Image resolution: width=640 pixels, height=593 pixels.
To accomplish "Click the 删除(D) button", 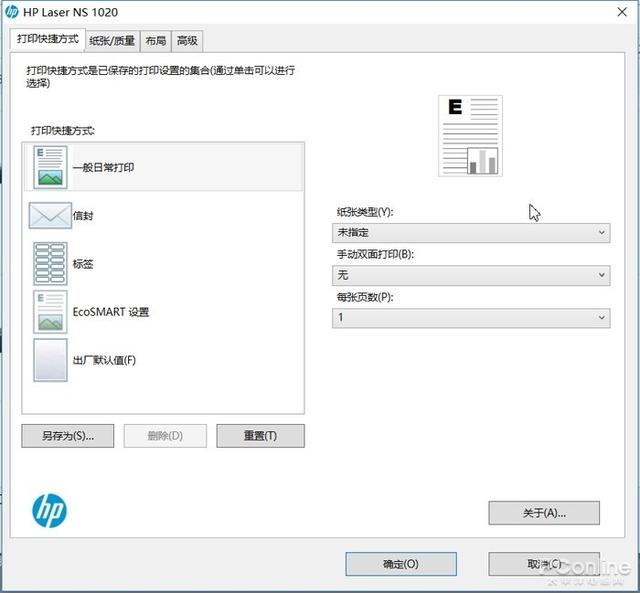I will coord(165,436).
